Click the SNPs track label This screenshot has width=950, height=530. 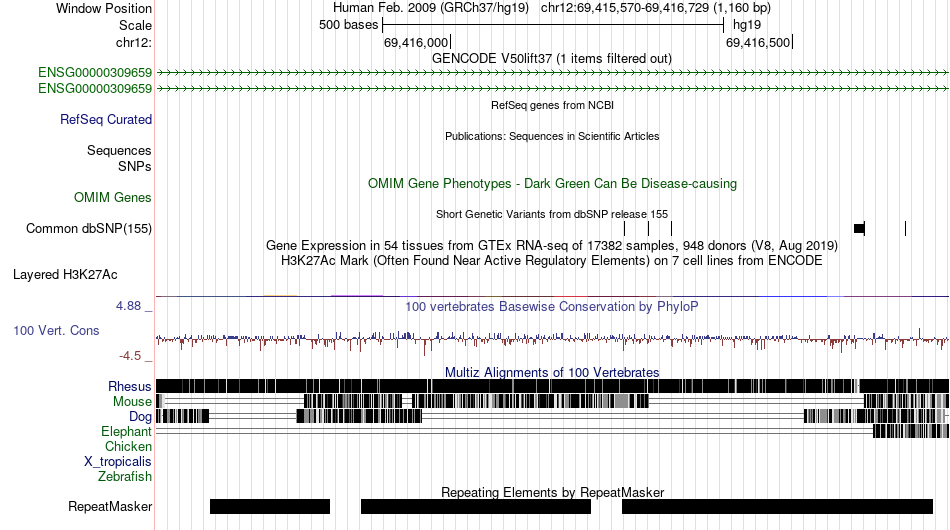(x=135, y=166)
